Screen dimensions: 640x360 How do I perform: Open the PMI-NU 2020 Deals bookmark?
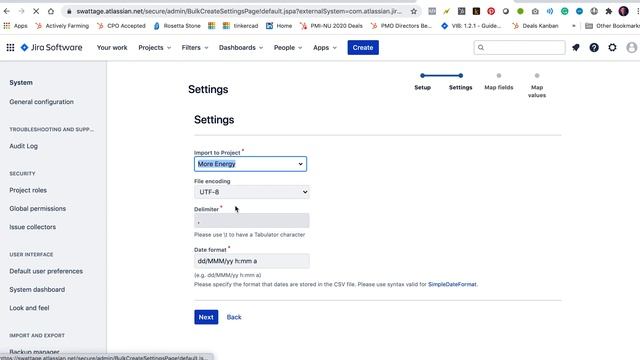point(331,26)
